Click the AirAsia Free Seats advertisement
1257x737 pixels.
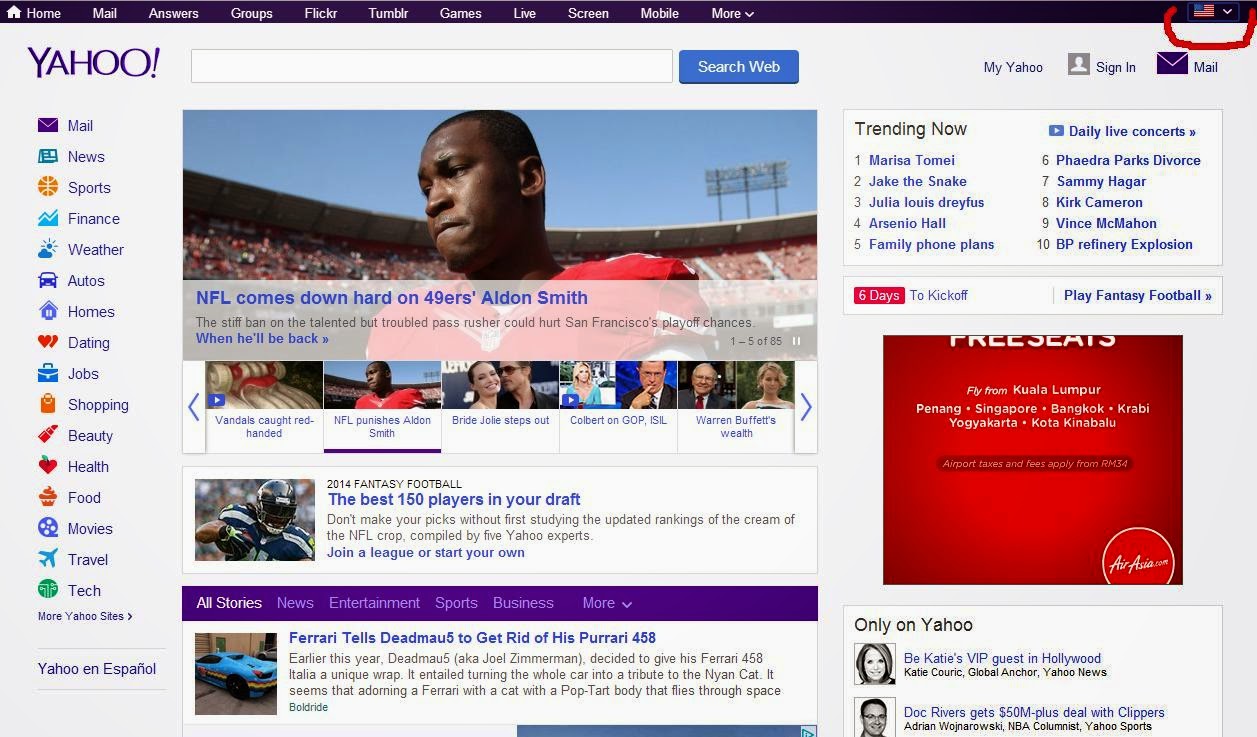click(1033, 460)
